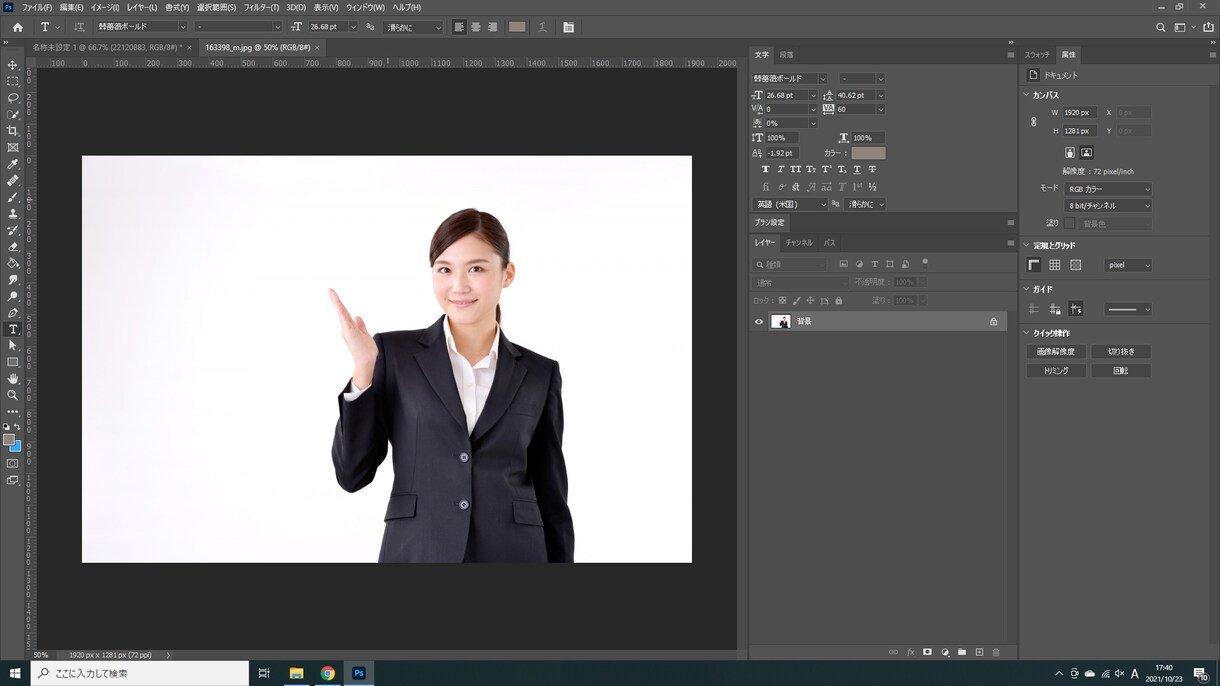Select the Move tool
The width and height of the screenshot is (1220, 686).
13,65
